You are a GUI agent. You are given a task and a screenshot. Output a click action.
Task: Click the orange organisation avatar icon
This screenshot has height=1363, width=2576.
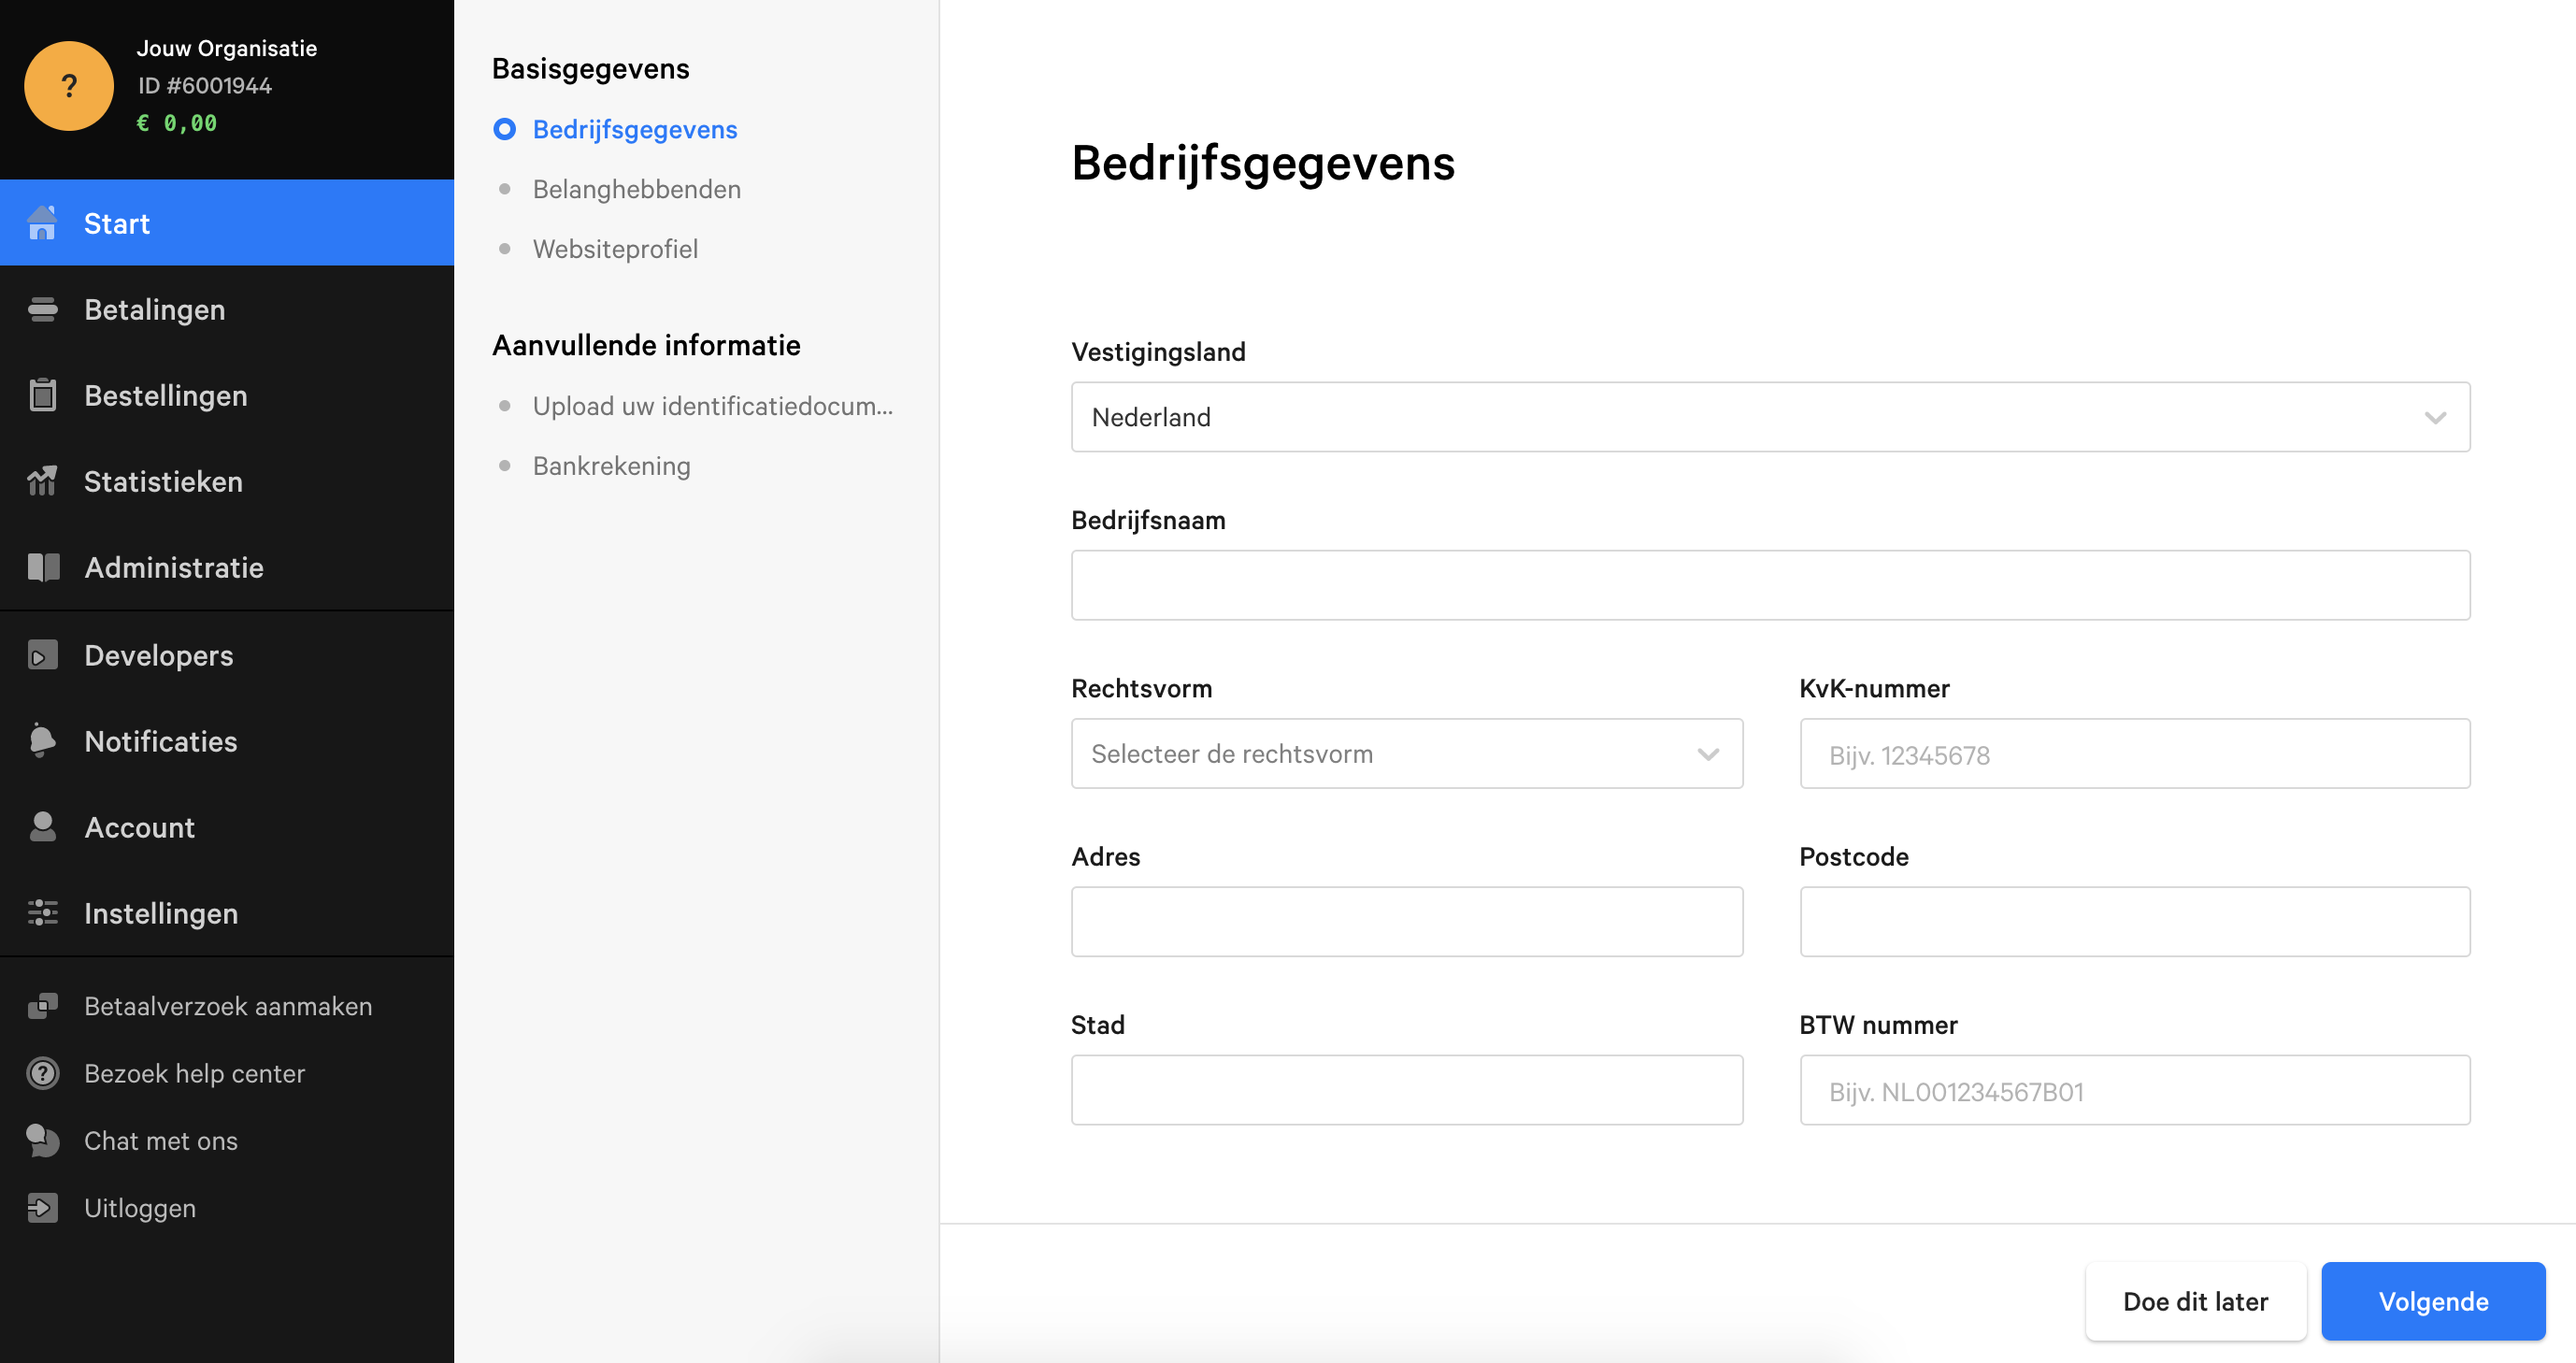click(x=68, y=86)
